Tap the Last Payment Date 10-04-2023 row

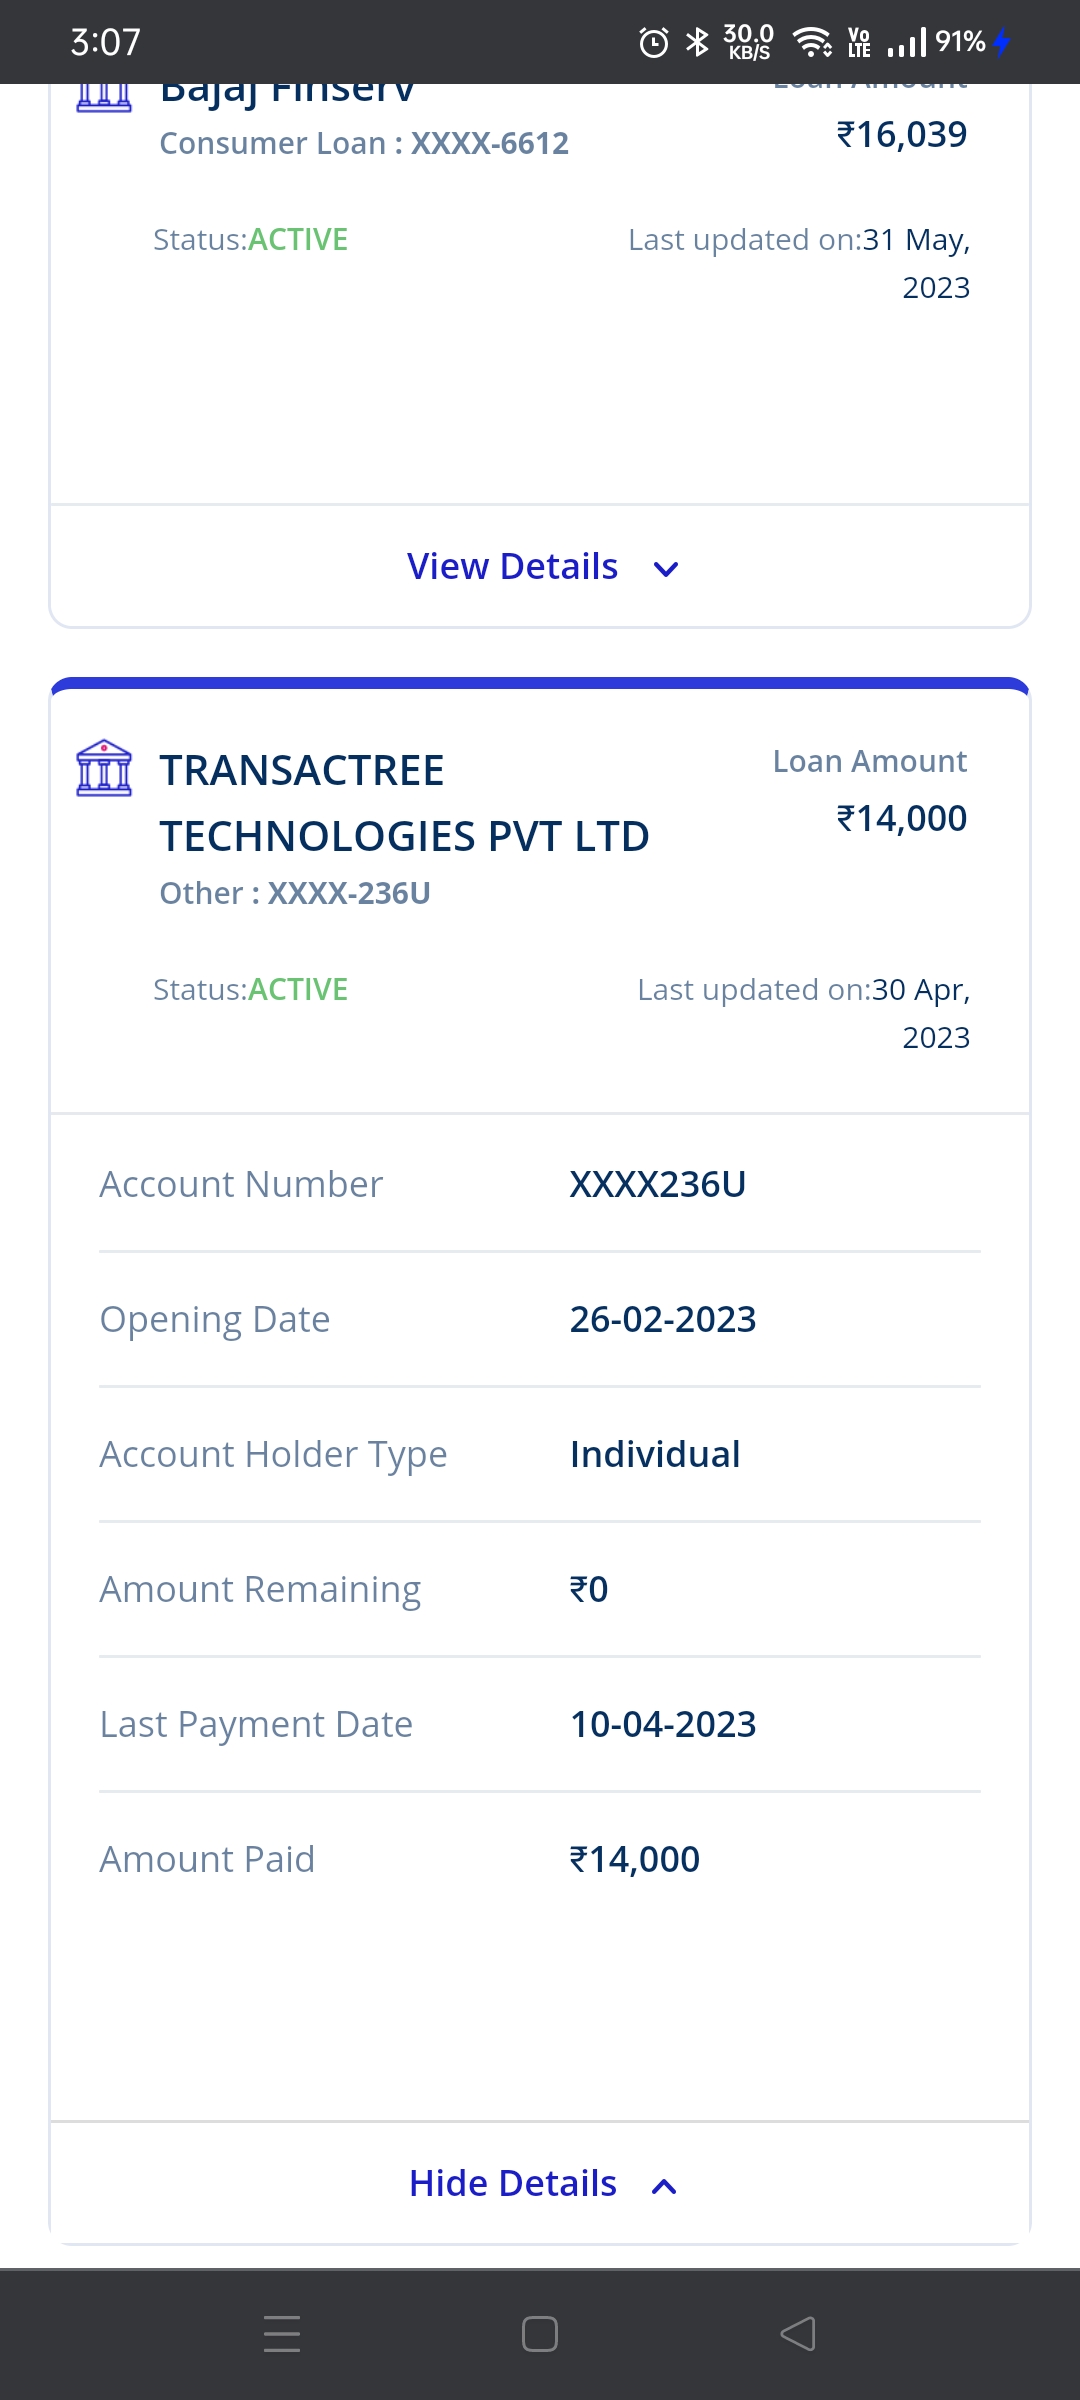pyautogui.click(x=540, y=1724)
